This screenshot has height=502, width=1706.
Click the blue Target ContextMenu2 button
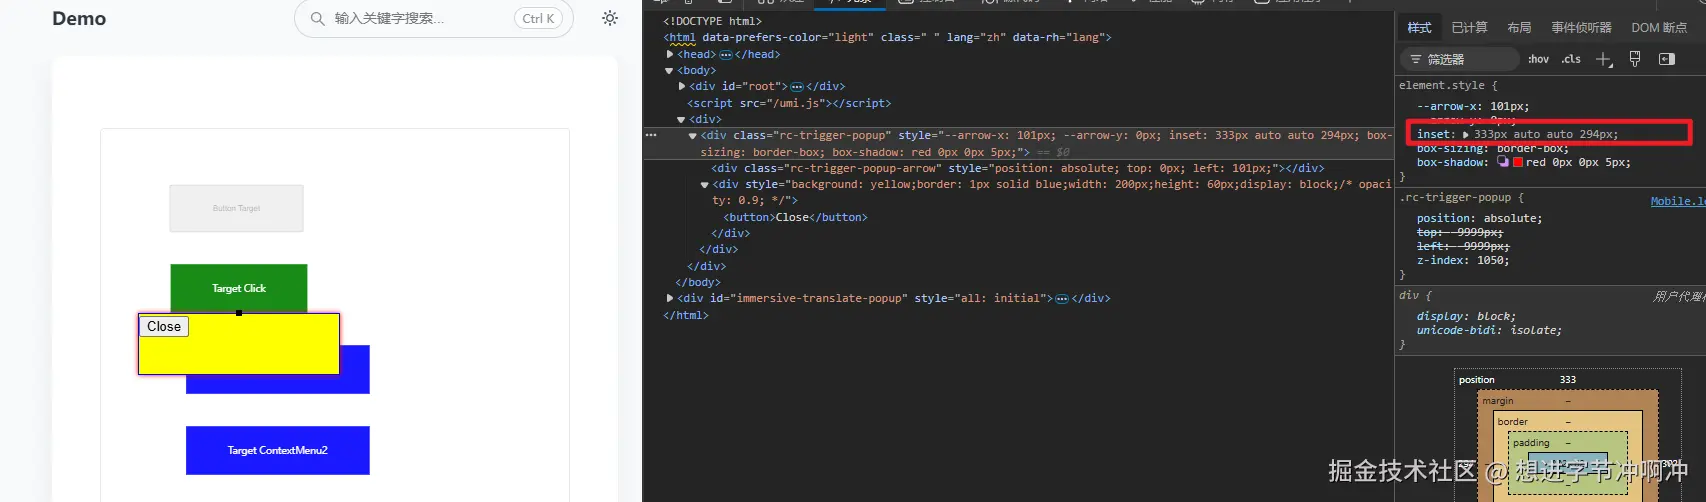[278, 450]
